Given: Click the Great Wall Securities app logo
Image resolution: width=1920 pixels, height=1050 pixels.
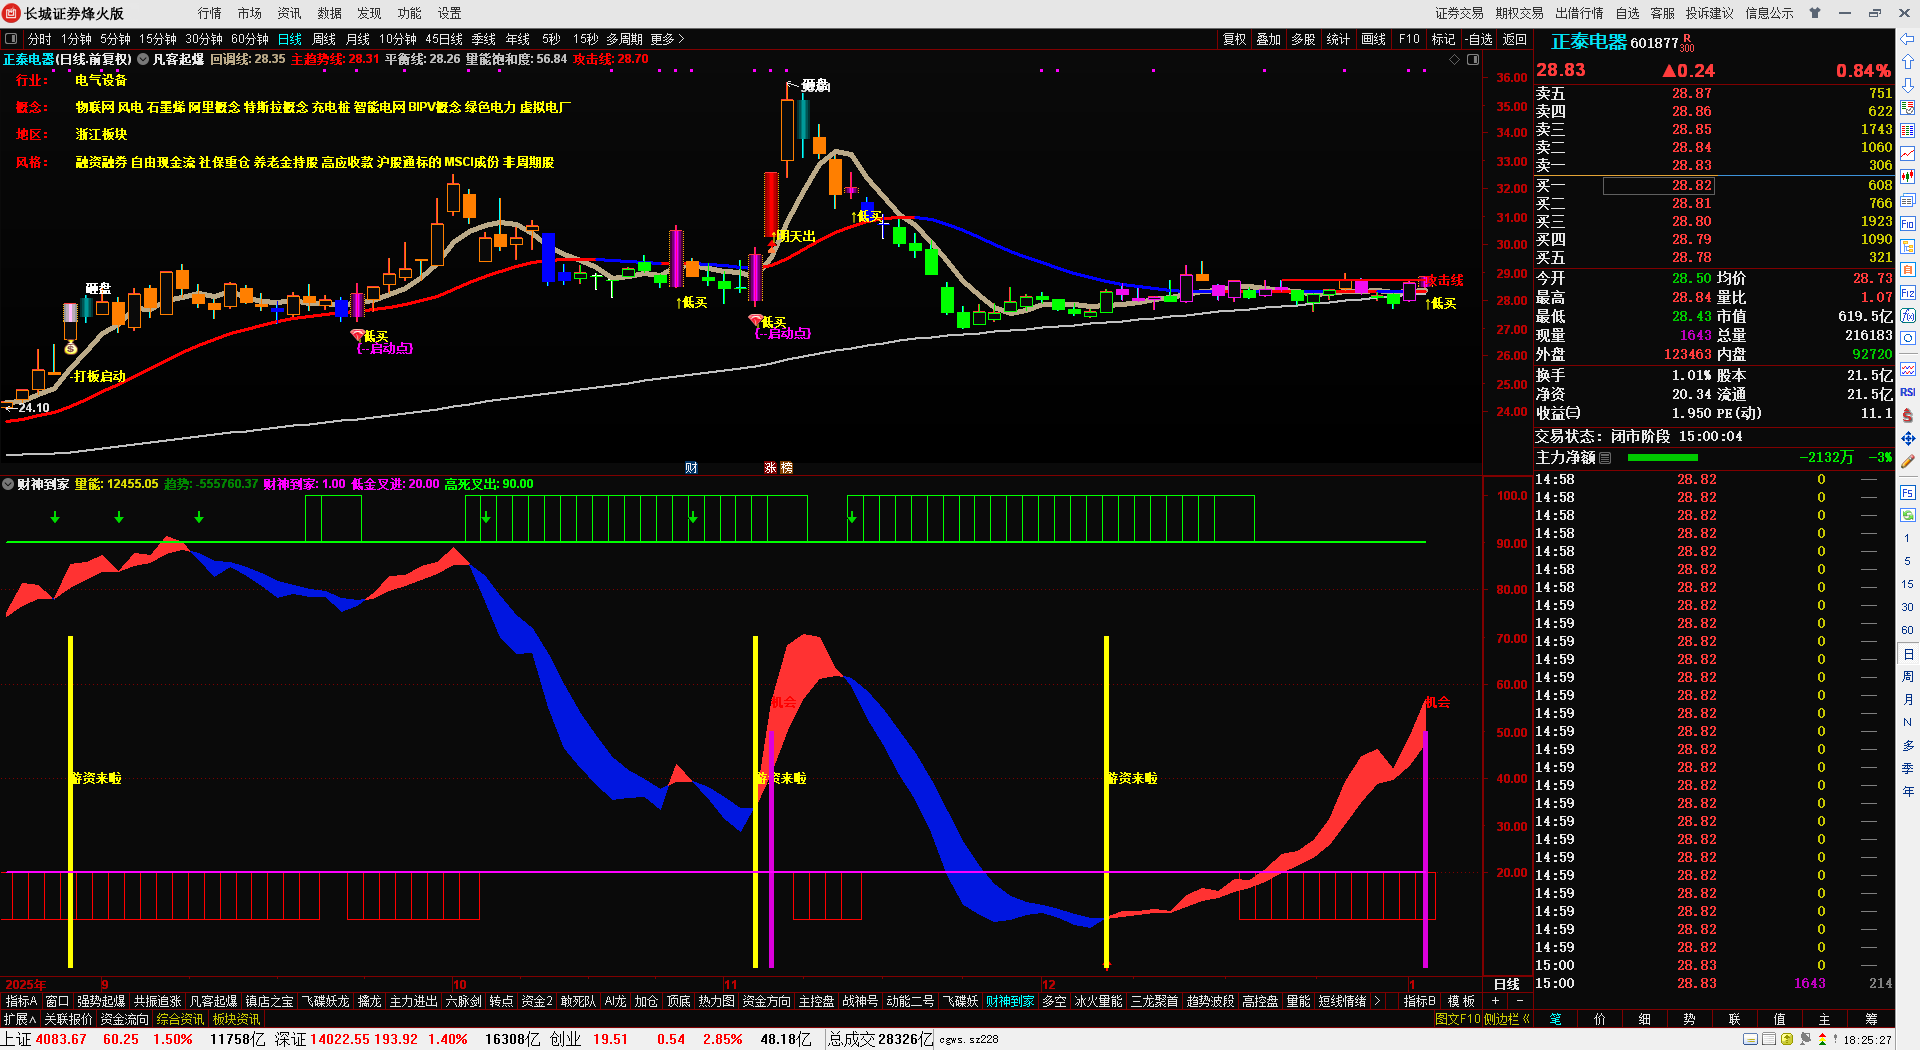Looking at the screenshot, I should (12, 13).
